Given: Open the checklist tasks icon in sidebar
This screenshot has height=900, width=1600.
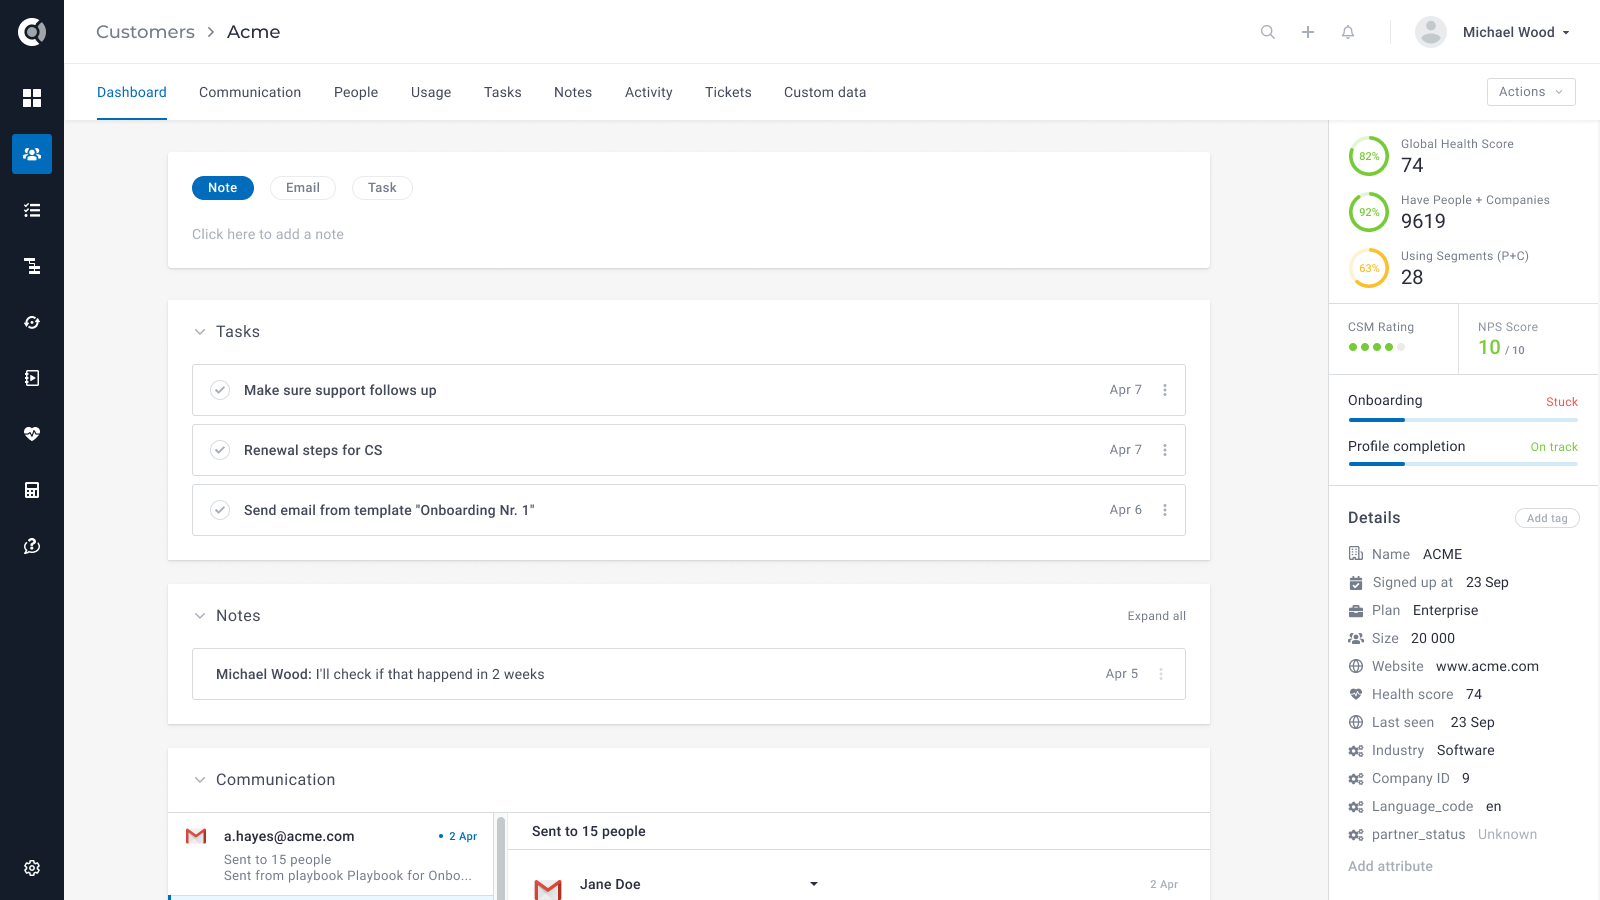Looking at the screenshot, I should [x=32, y=210].
